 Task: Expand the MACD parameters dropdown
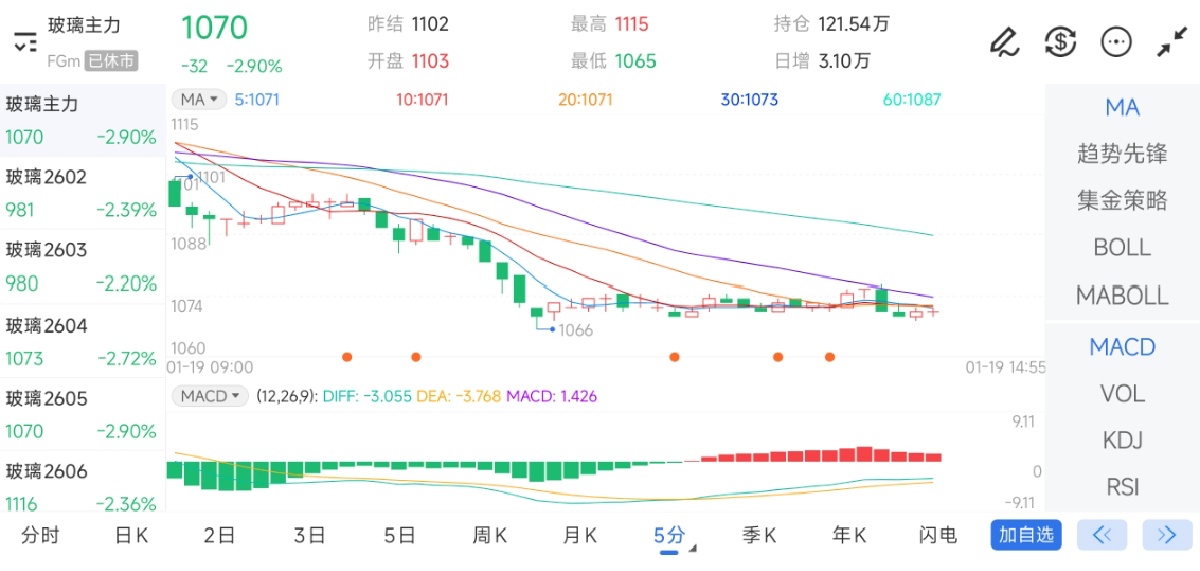pyautogui.click(x=210, y=396)
